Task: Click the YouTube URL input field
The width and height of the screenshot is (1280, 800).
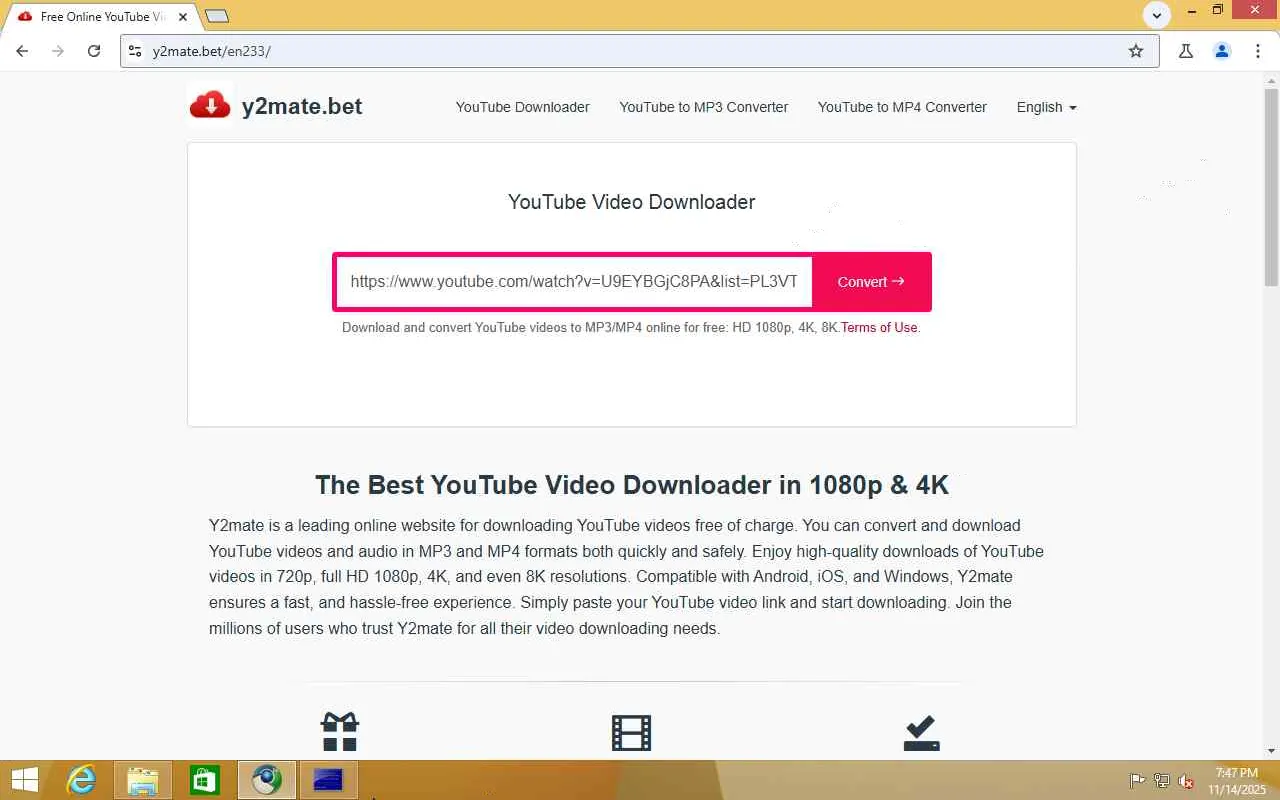Action: tap(574, 282)
